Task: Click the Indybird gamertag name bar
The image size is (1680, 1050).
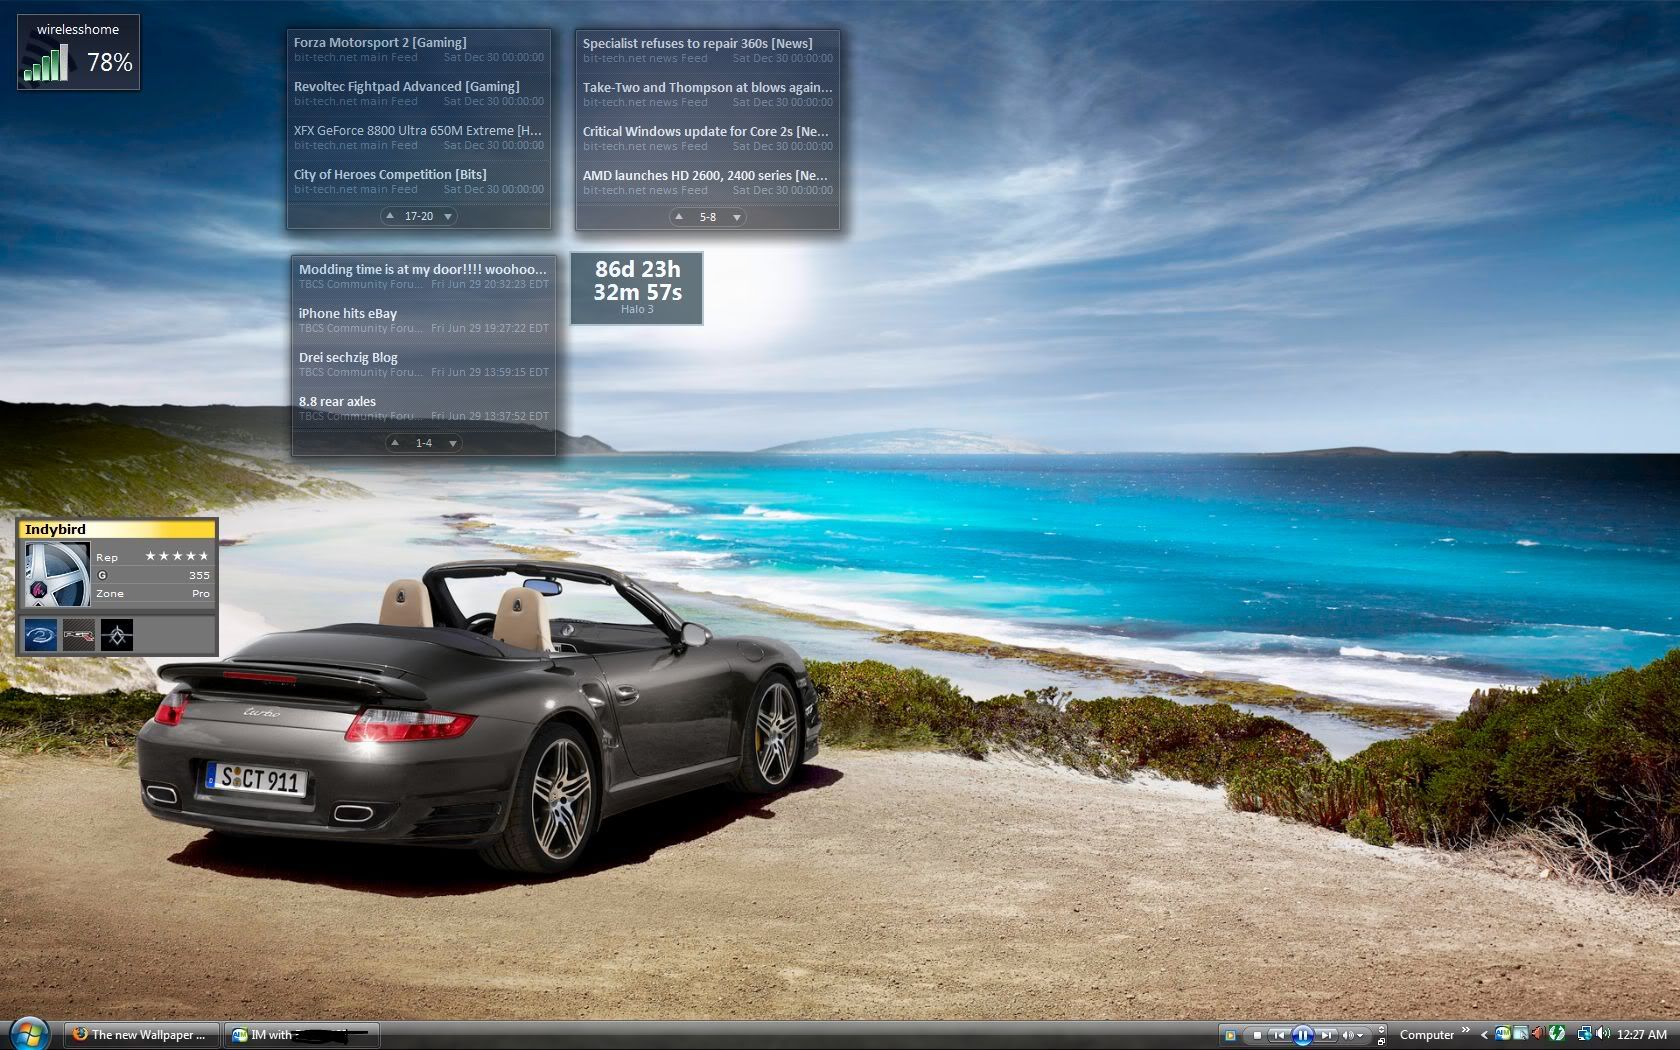Action: [x=118, y=529]
